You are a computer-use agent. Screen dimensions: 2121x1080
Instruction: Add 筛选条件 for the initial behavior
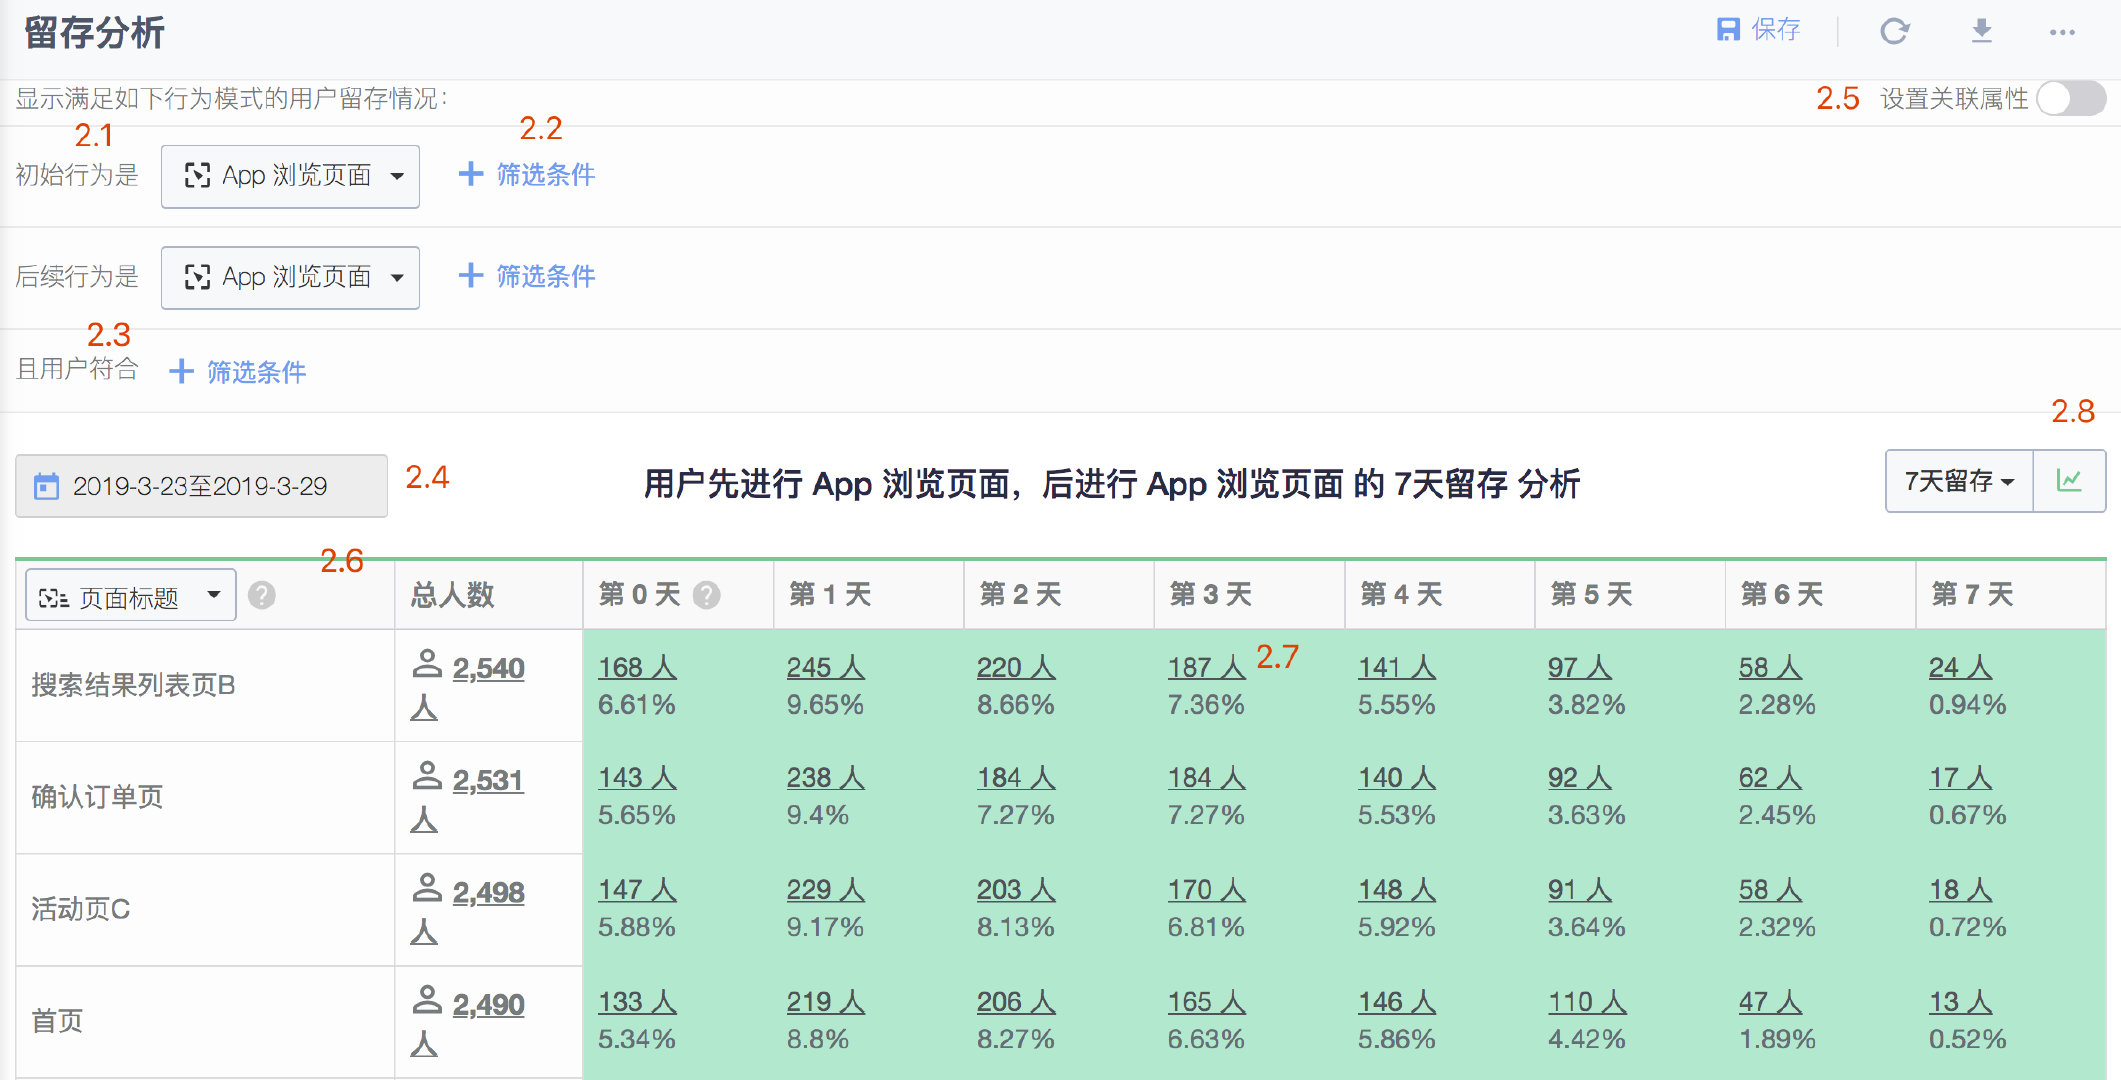tap(527, 175)
